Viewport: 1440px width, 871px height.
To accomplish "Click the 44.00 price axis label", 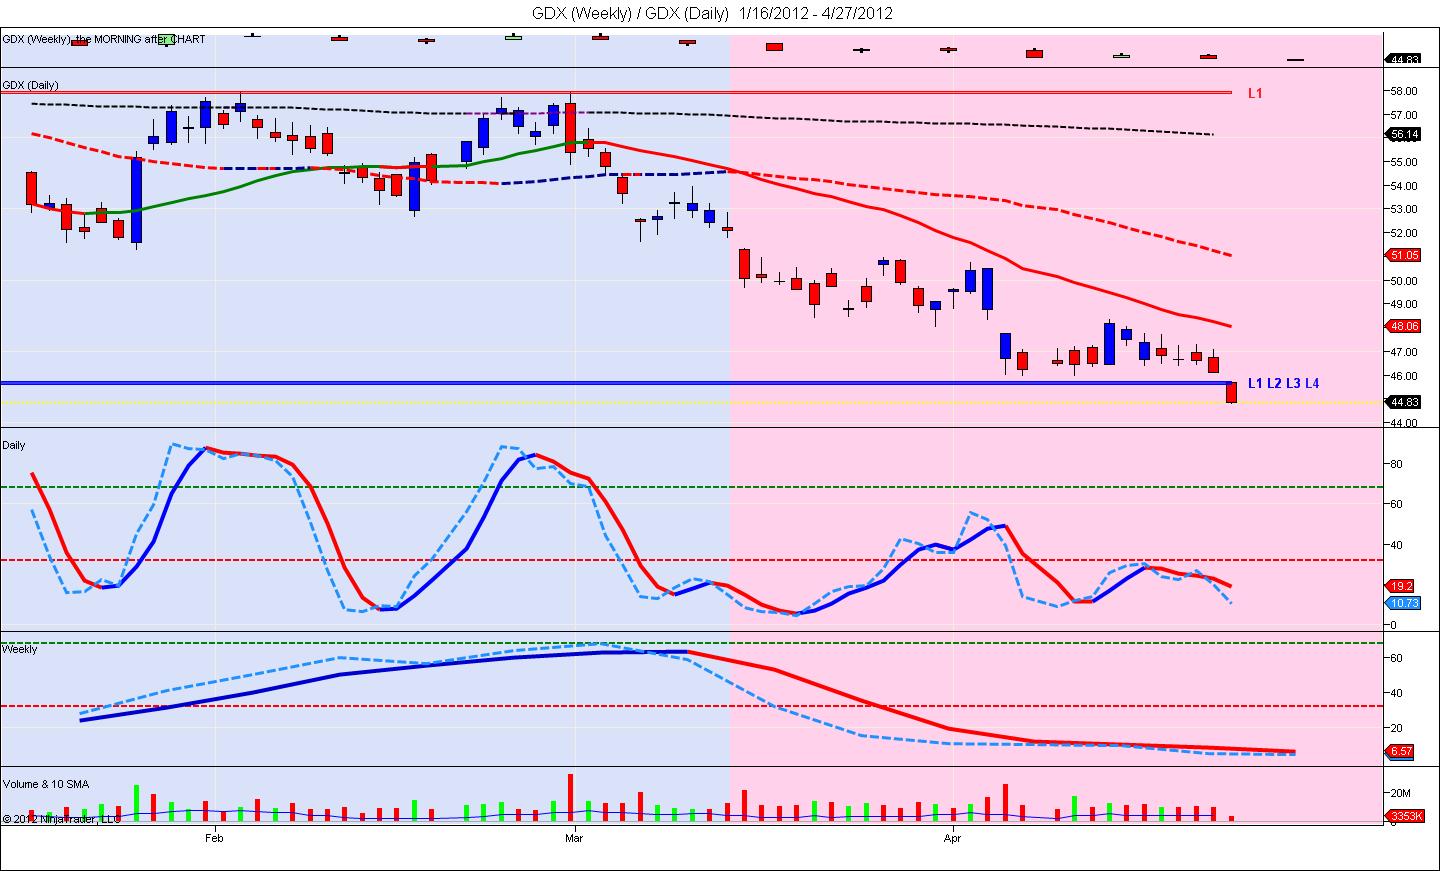I will click(x=1405, y=423).
